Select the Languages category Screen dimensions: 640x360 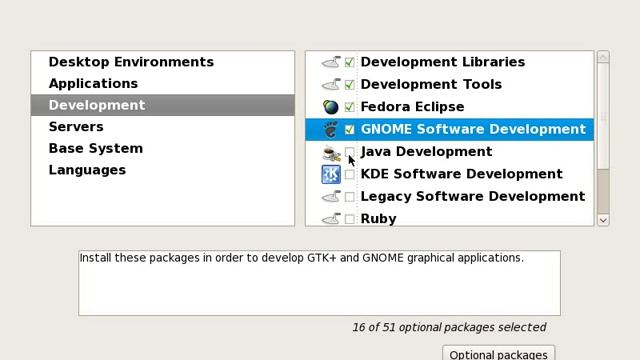tap(162, 170)
